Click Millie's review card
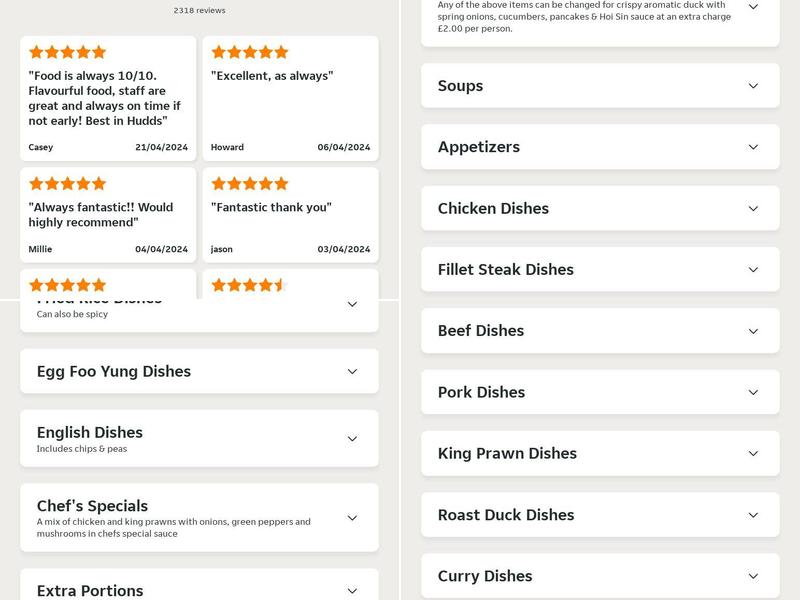800x600 pixels. click(107, 215)
